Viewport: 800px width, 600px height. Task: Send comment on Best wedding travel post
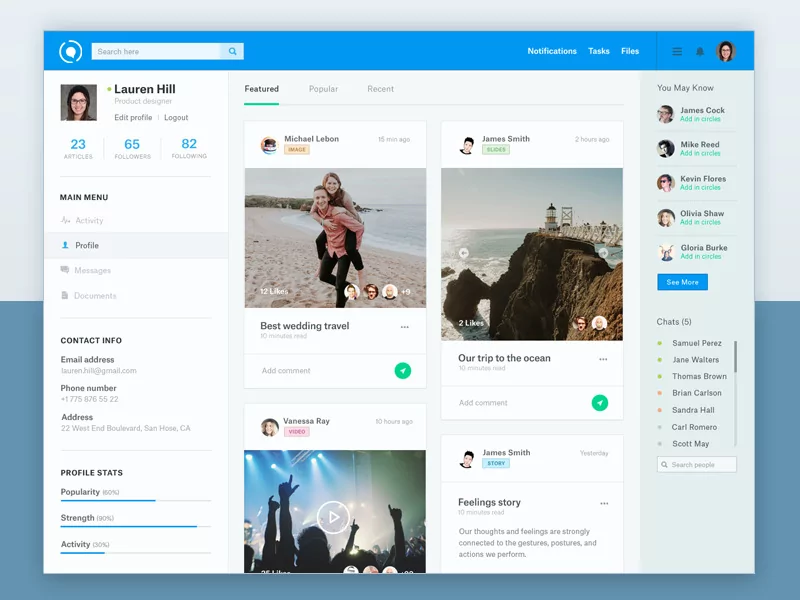[403, 370]
